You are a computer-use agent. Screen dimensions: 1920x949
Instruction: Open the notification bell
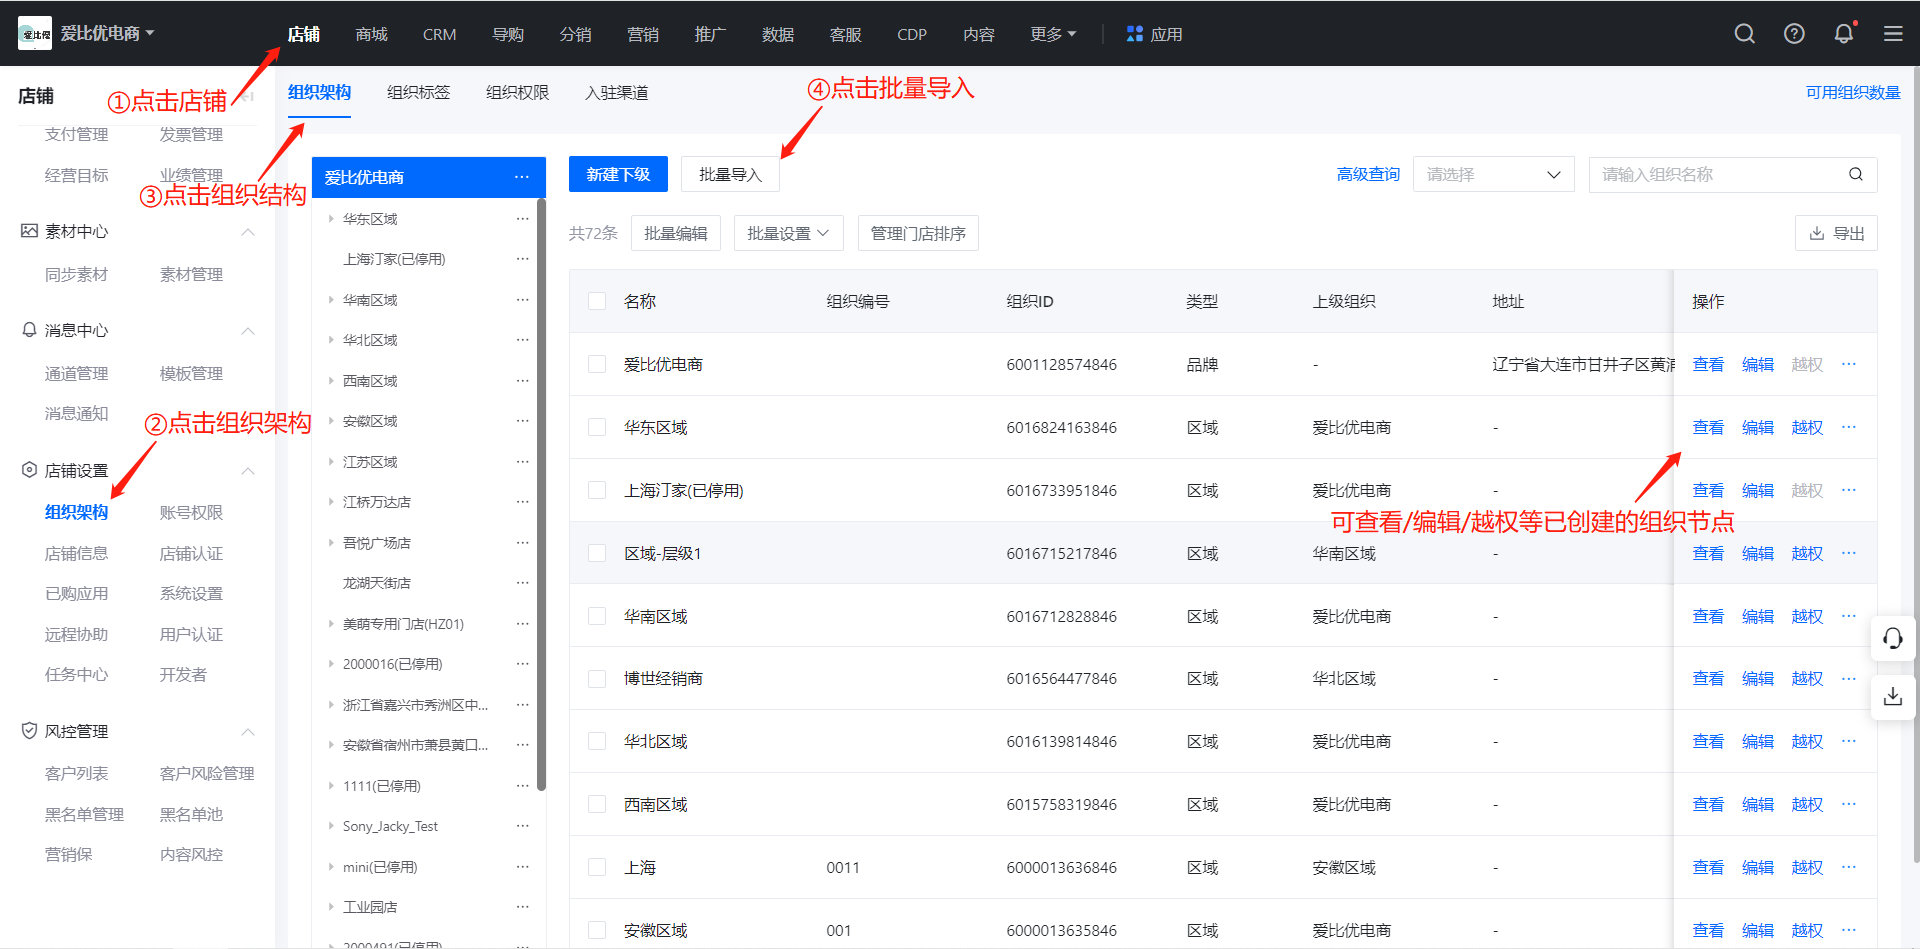(x=1844, y=34)
